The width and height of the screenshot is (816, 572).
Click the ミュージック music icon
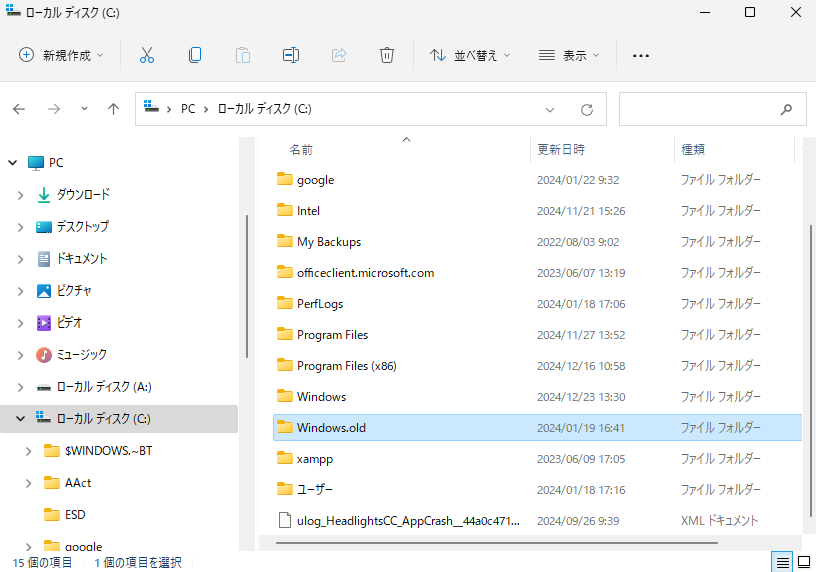(44, 355)
